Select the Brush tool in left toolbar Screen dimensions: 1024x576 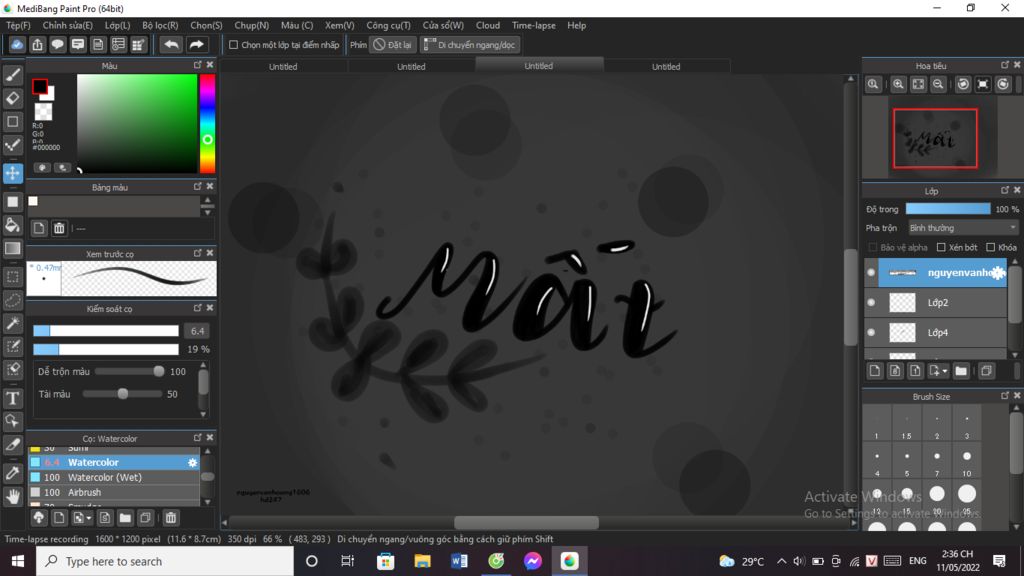12,76
